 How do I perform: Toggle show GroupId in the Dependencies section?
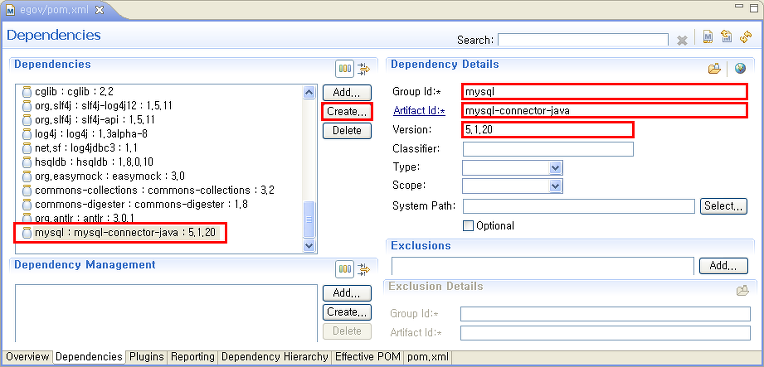[x=345, y=69]
